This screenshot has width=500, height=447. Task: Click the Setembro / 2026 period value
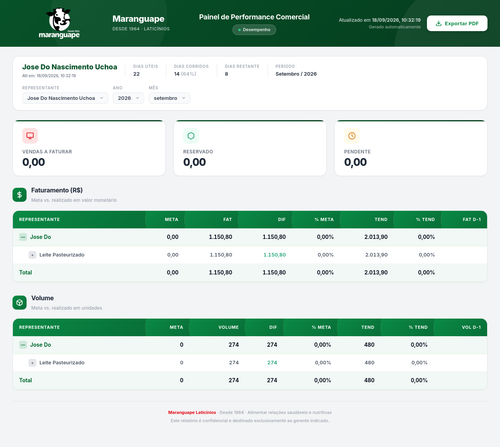point(296,74)
